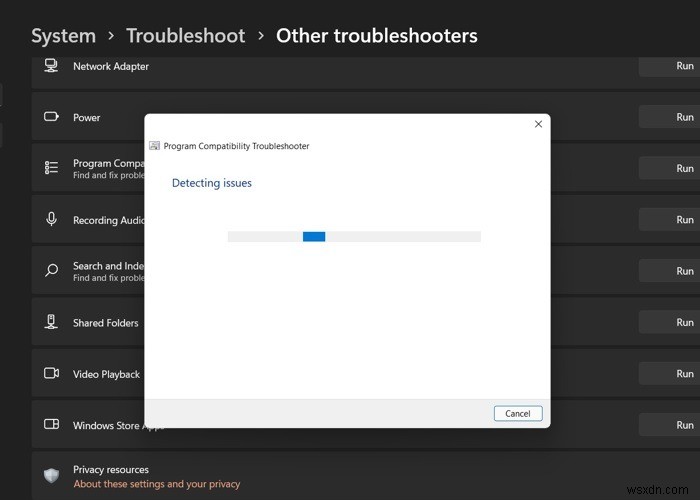Click the Shared Folders icon

tap(51, 322)
